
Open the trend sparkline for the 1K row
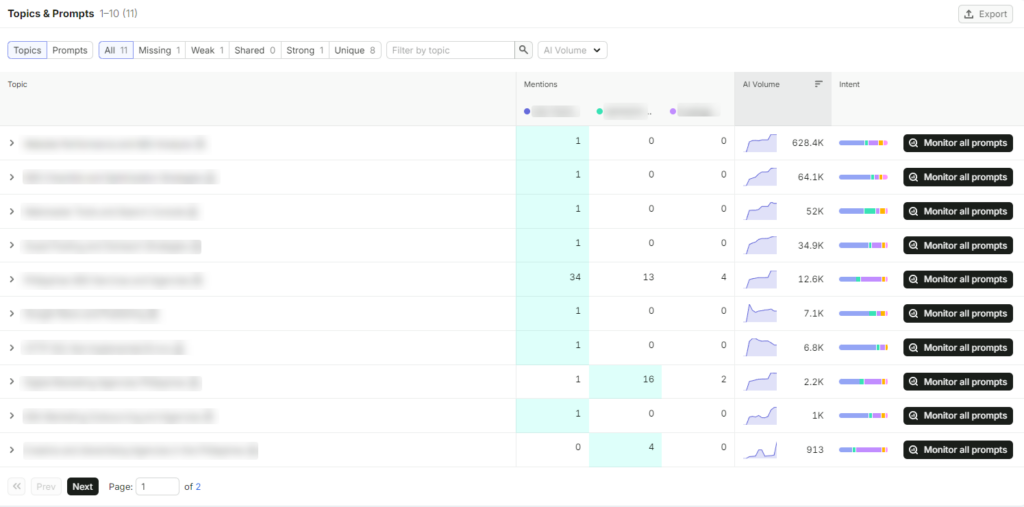761,416
